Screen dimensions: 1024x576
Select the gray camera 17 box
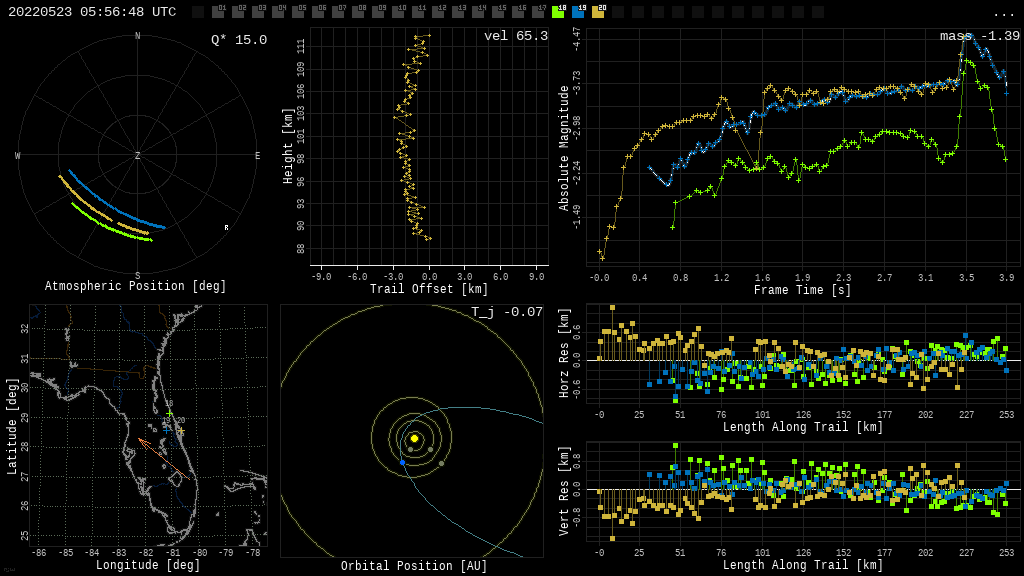(538, 12)
